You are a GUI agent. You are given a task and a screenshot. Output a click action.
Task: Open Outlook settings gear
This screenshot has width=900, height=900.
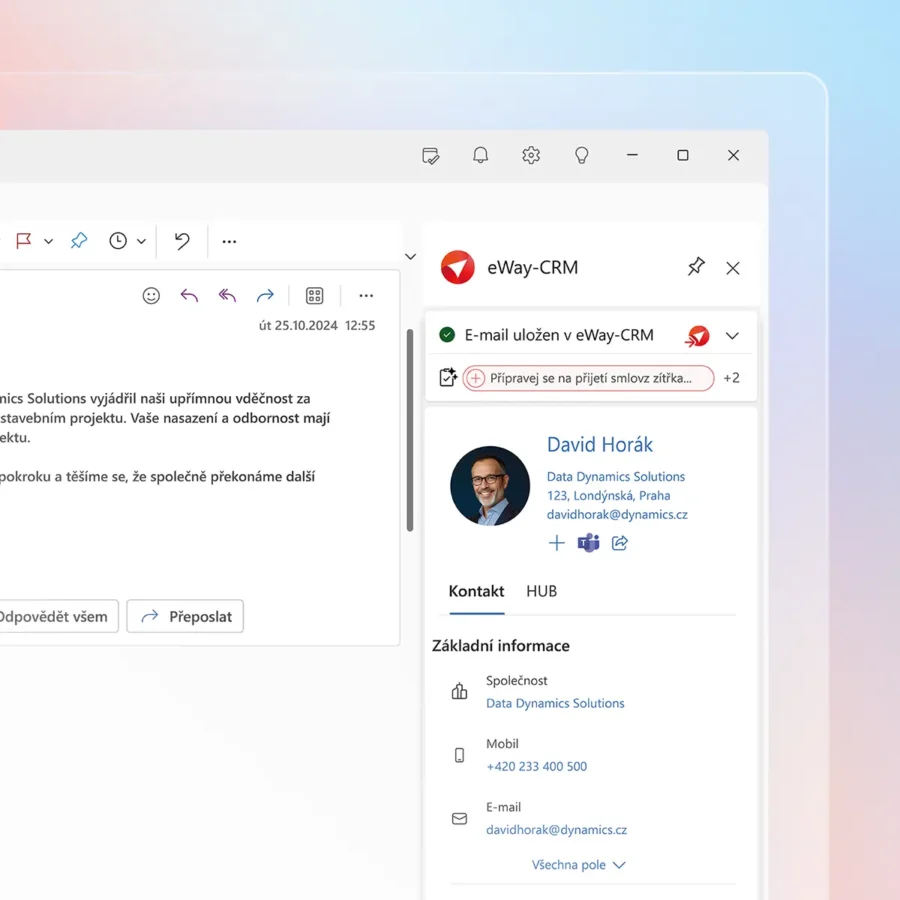[531, 155]
